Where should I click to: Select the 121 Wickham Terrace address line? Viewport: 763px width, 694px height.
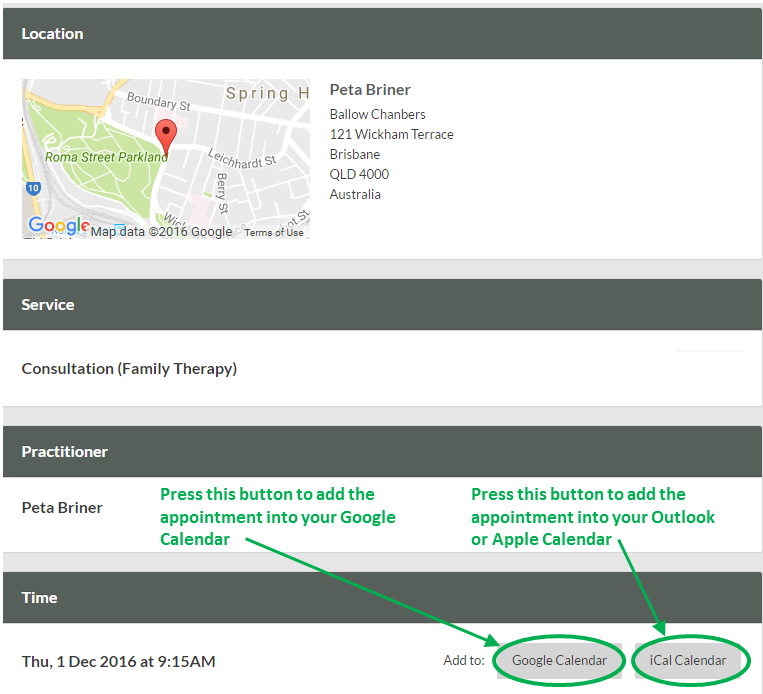coord(391,134)
